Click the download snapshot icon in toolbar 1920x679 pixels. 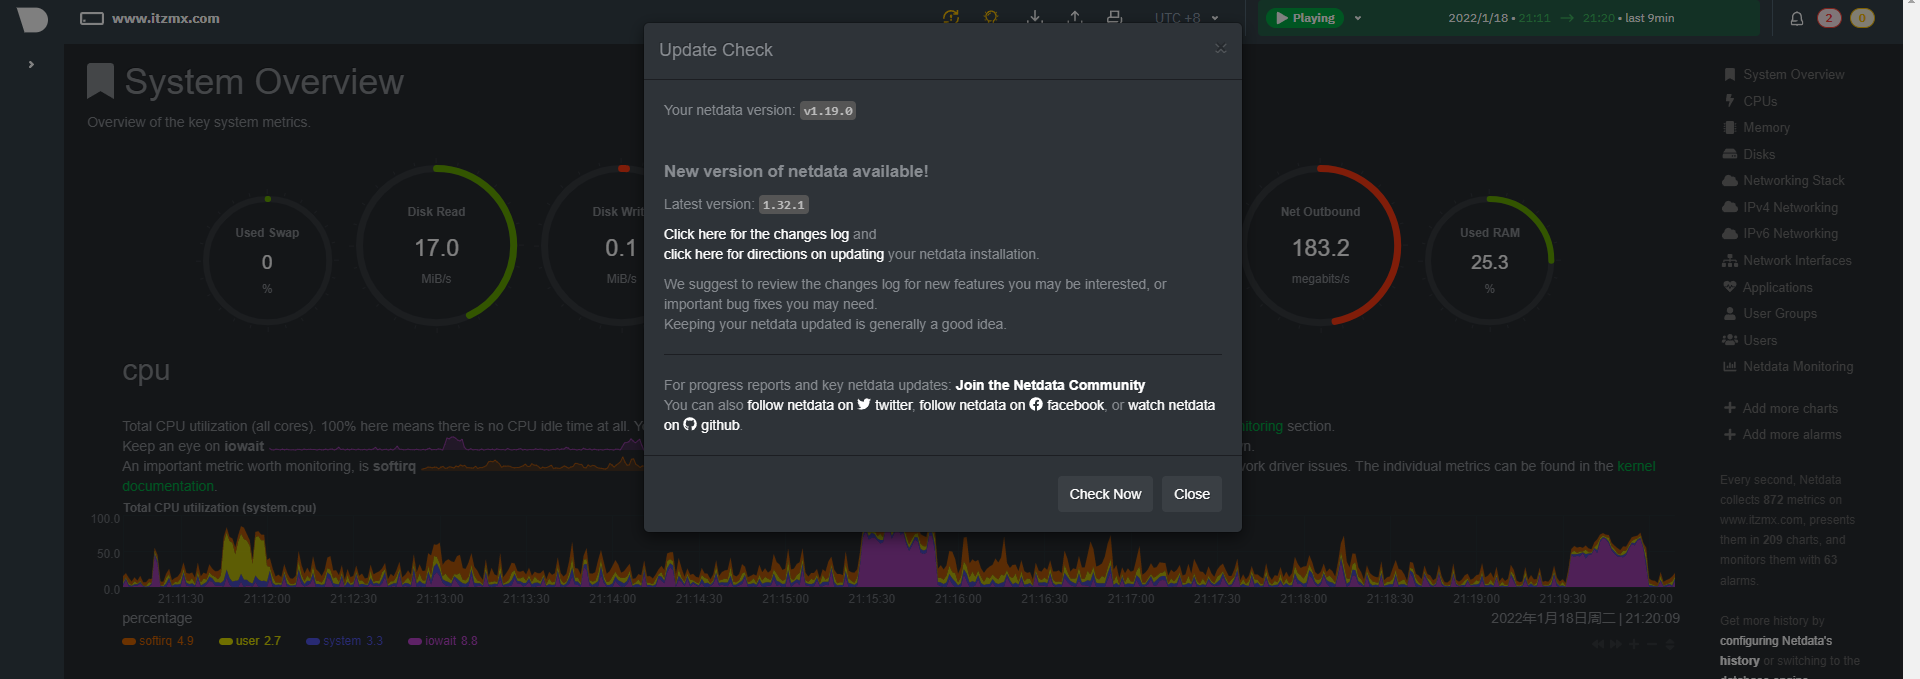tap(1035, 17)
